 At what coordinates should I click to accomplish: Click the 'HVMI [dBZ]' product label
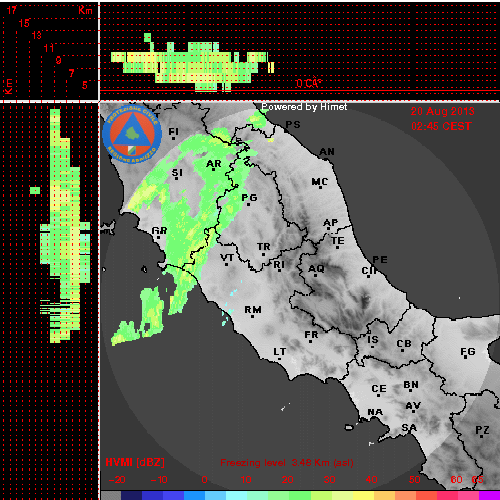pos(135,462)
